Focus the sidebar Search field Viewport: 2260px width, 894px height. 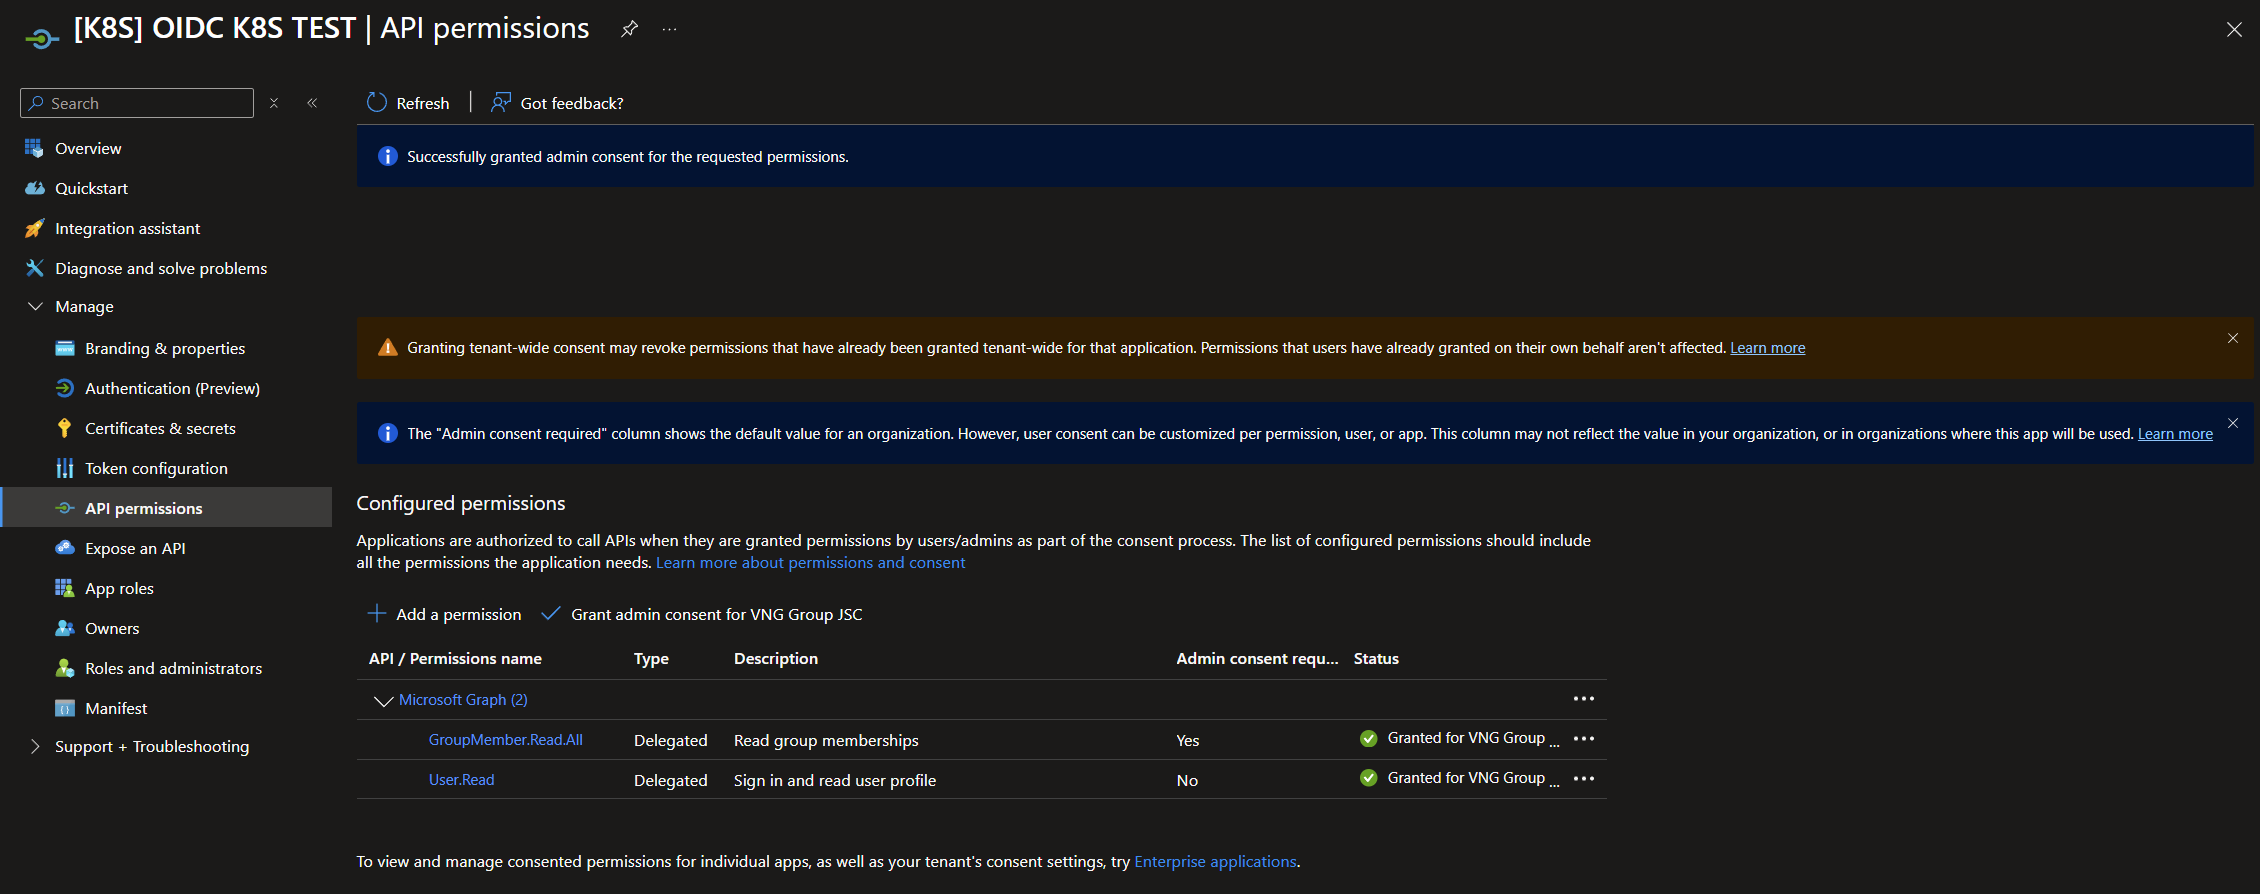[137, 103]
